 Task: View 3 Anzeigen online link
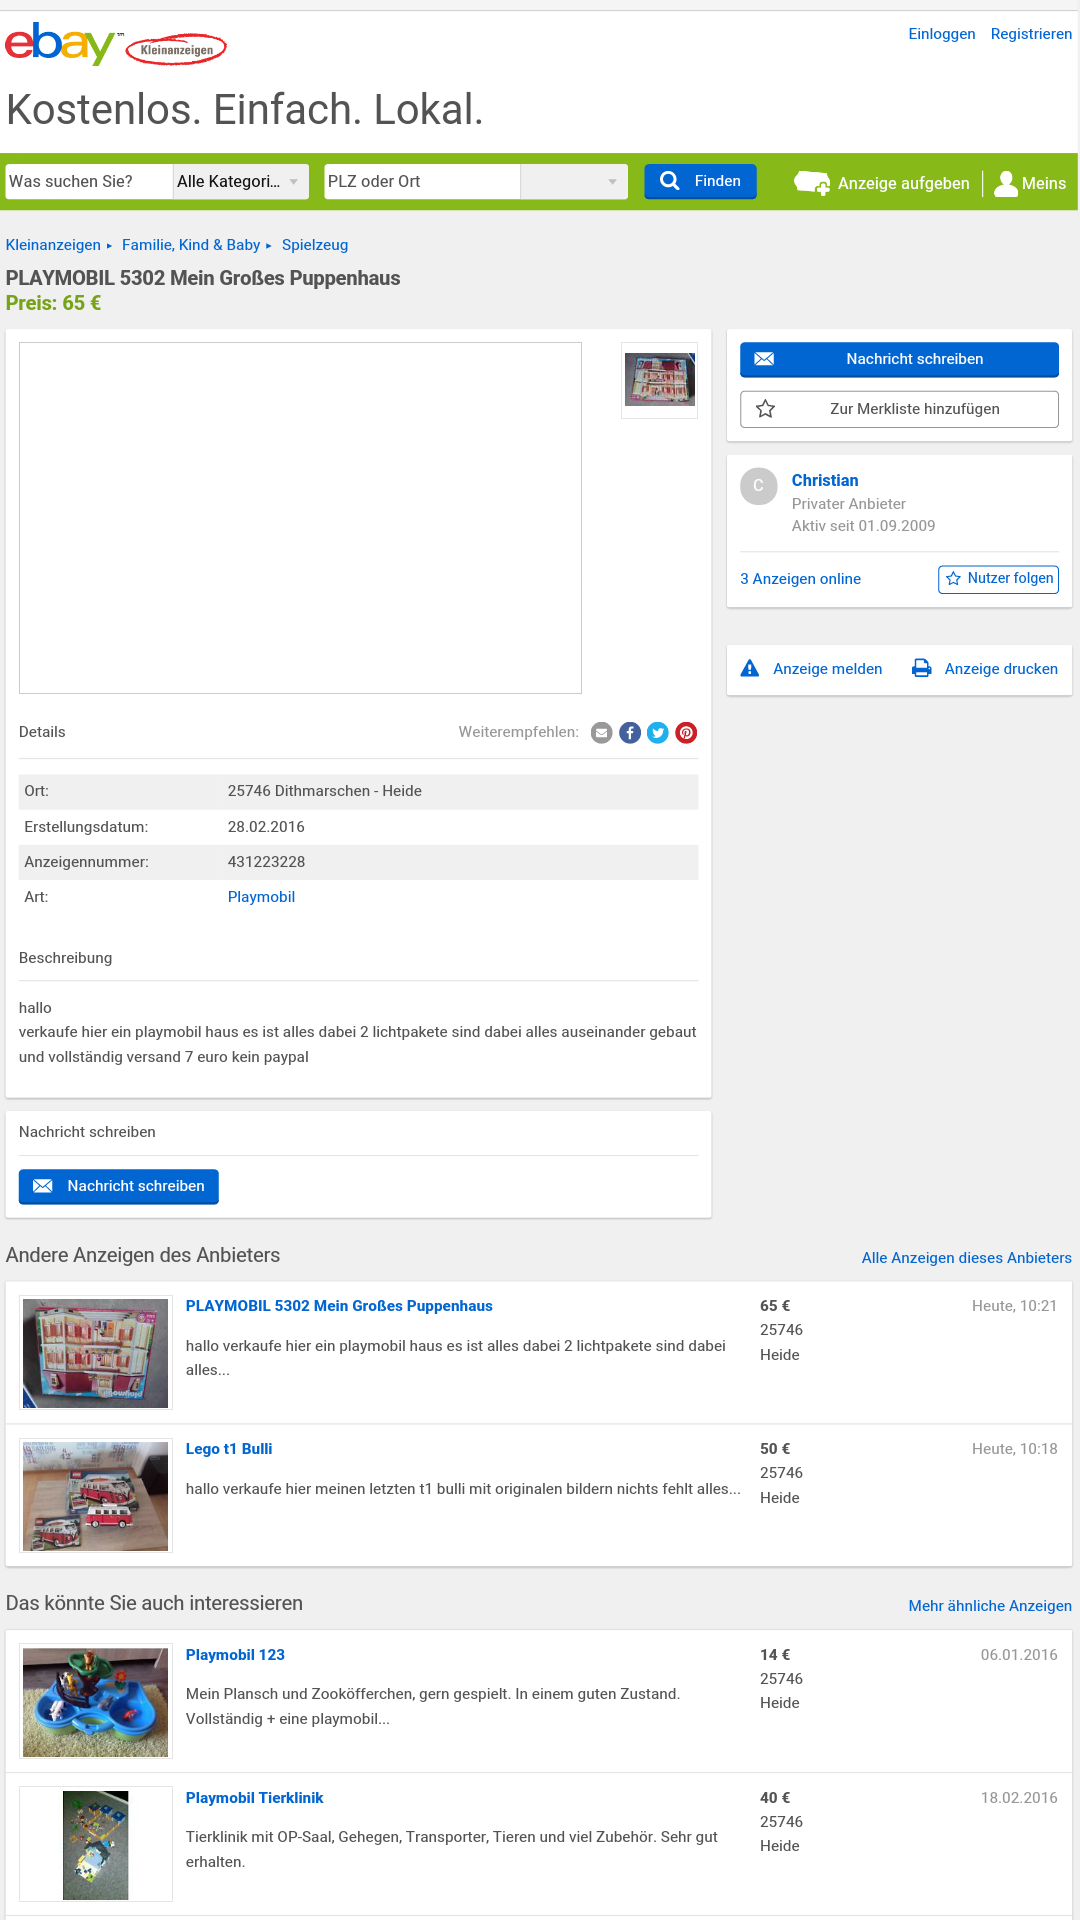point(800,579)
